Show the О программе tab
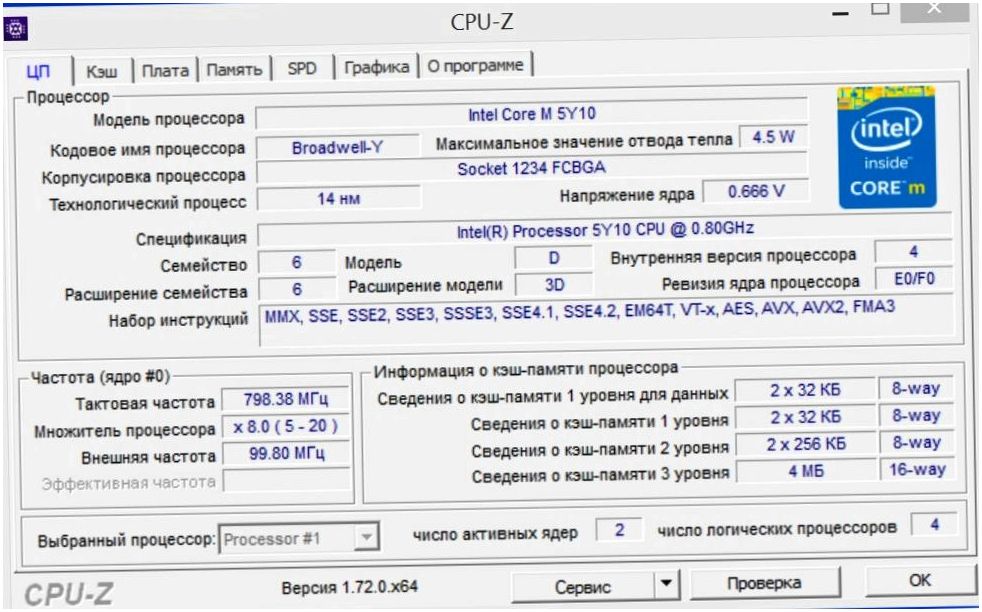 coord(475,65)
